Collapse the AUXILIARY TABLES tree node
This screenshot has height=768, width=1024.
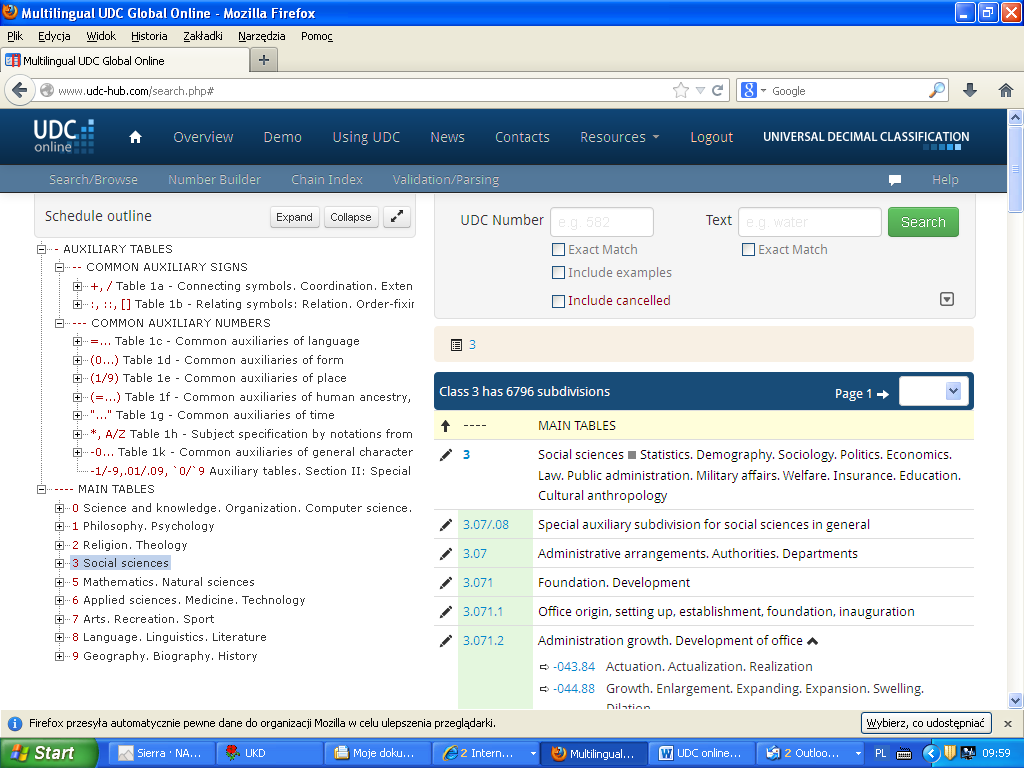[x=41, y=249]
